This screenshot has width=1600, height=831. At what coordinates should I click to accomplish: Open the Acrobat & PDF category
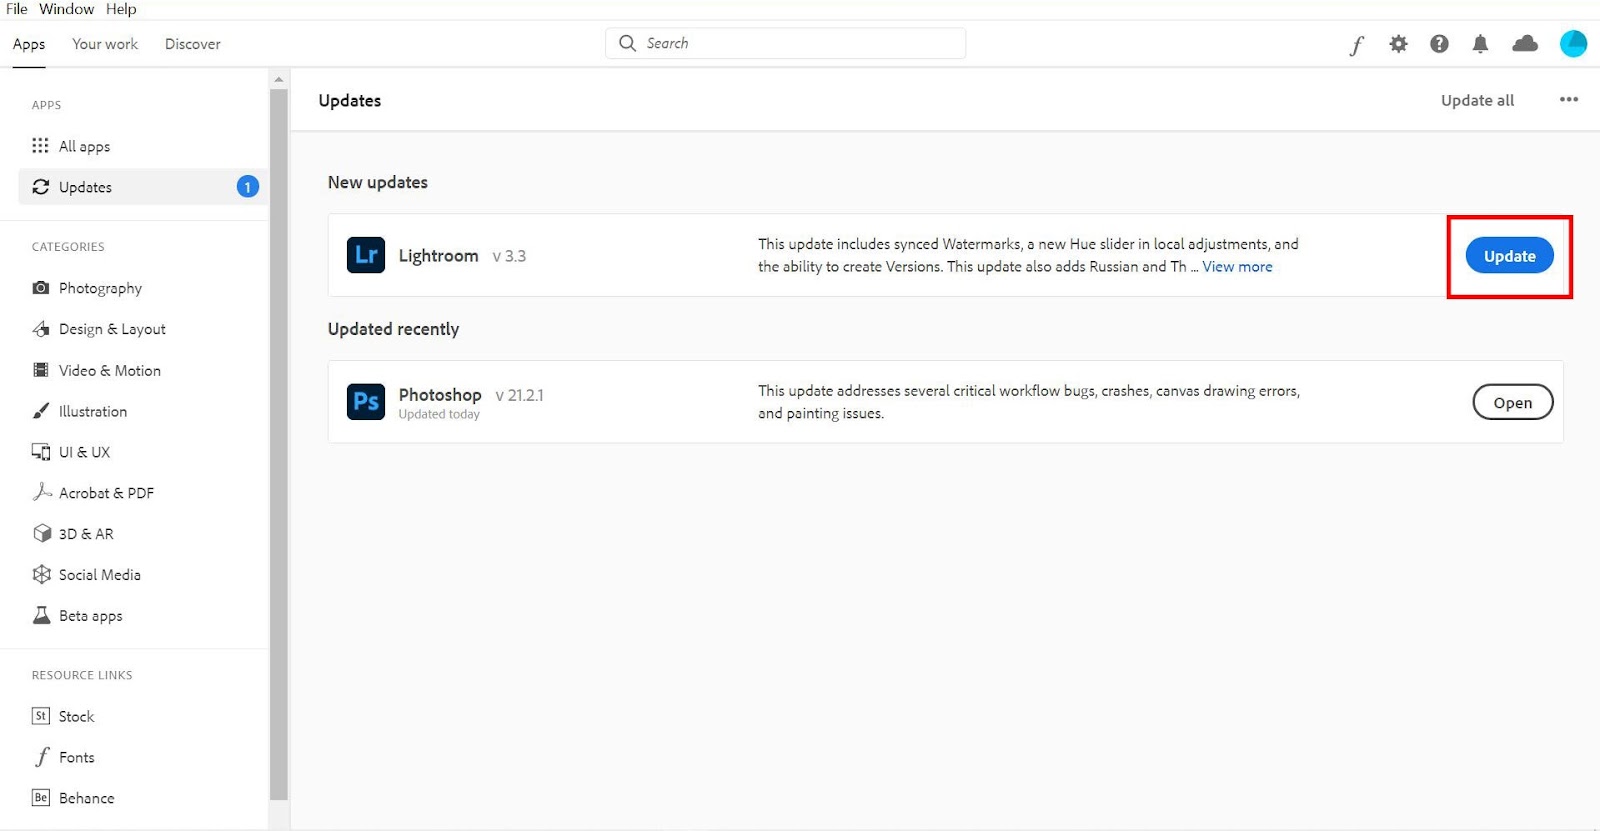[x=106, y=493]
